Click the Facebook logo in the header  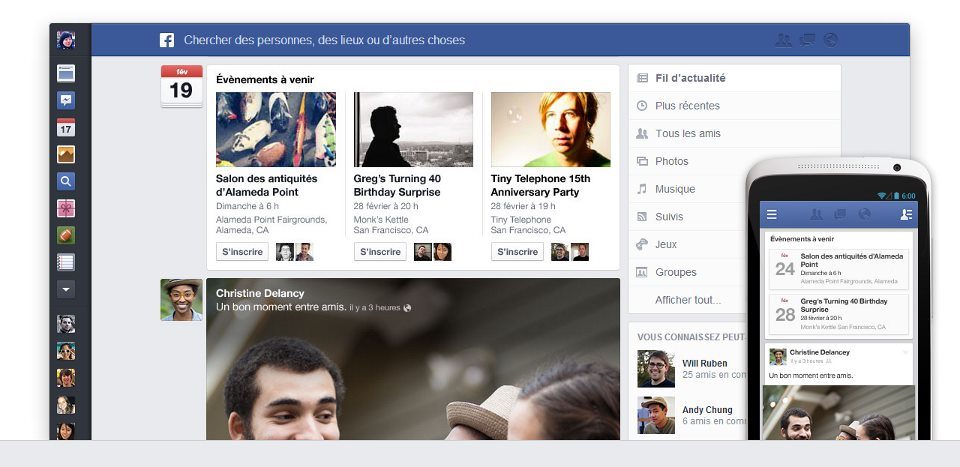coord(167,40)
